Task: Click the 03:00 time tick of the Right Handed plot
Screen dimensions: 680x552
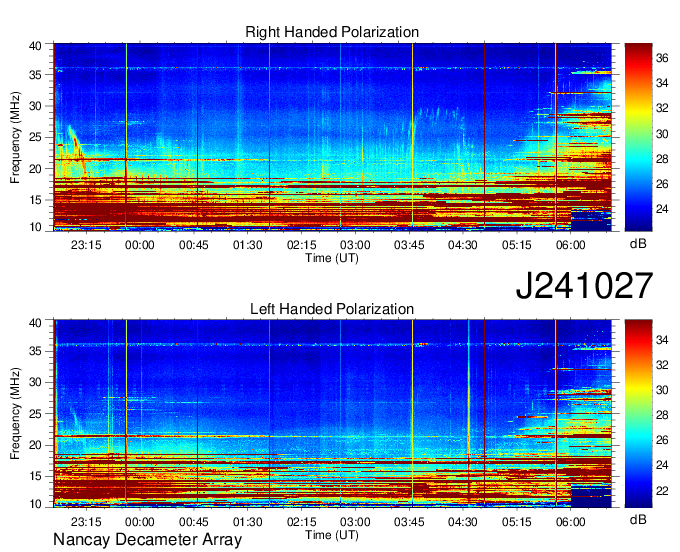Action: [x=355, y=245]
